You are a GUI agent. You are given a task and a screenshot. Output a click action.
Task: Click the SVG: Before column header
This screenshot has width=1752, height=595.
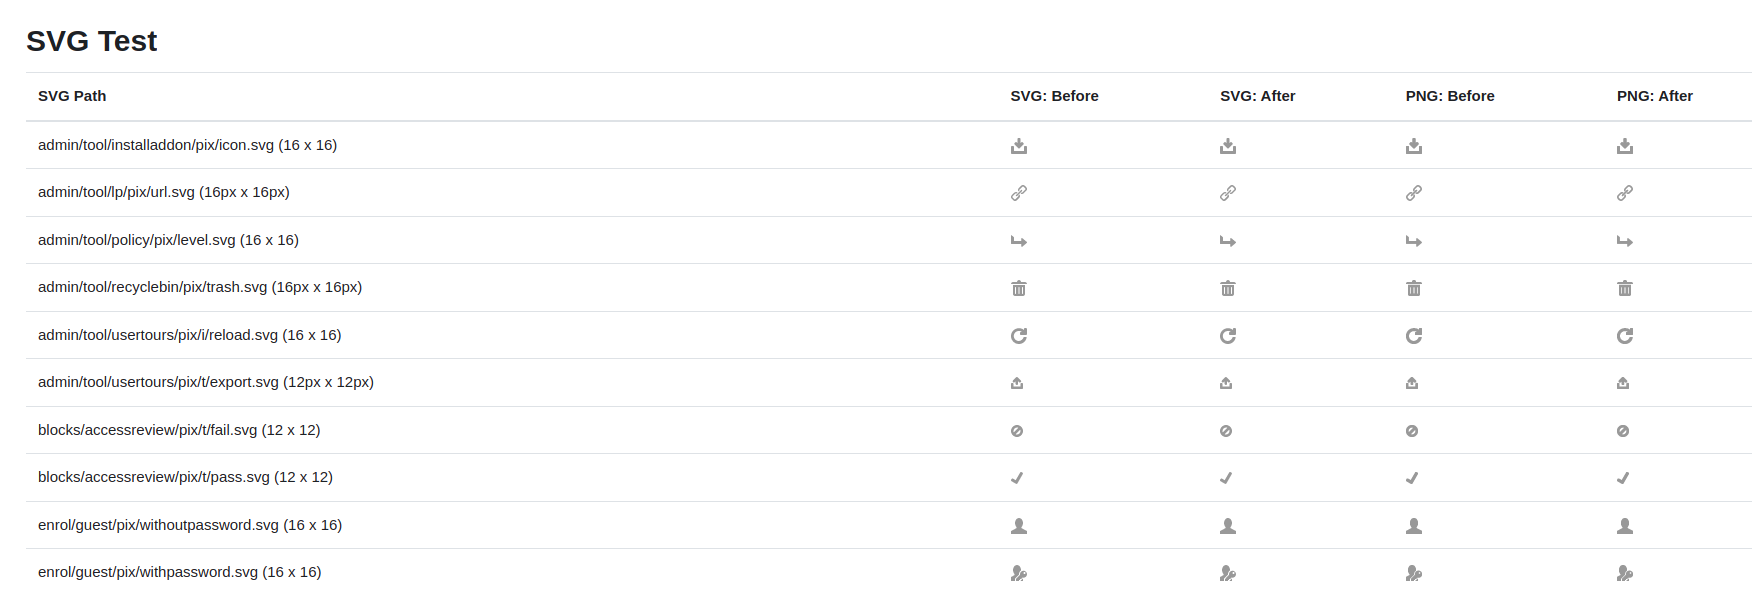pyautogui.click(x=1054, y=96)
